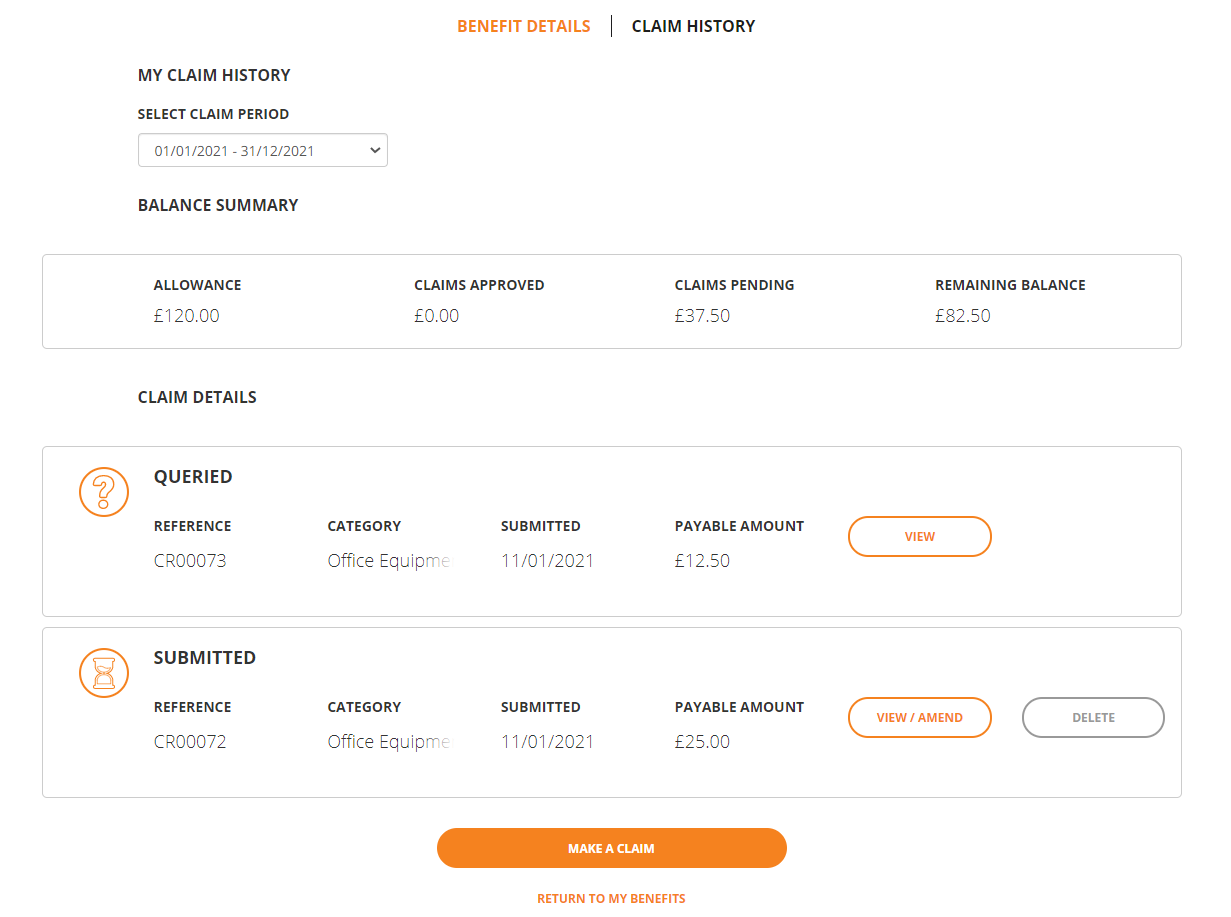
Task: Delete the submitted claim CR00072
Action: click(x=1093, y=718)
